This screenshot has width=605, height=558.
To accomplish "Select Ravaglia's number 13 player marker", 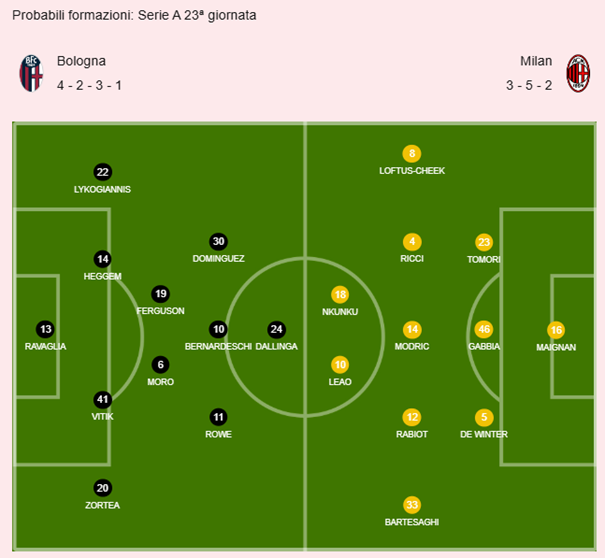I will pyautogui.click(x=45, y=329).
